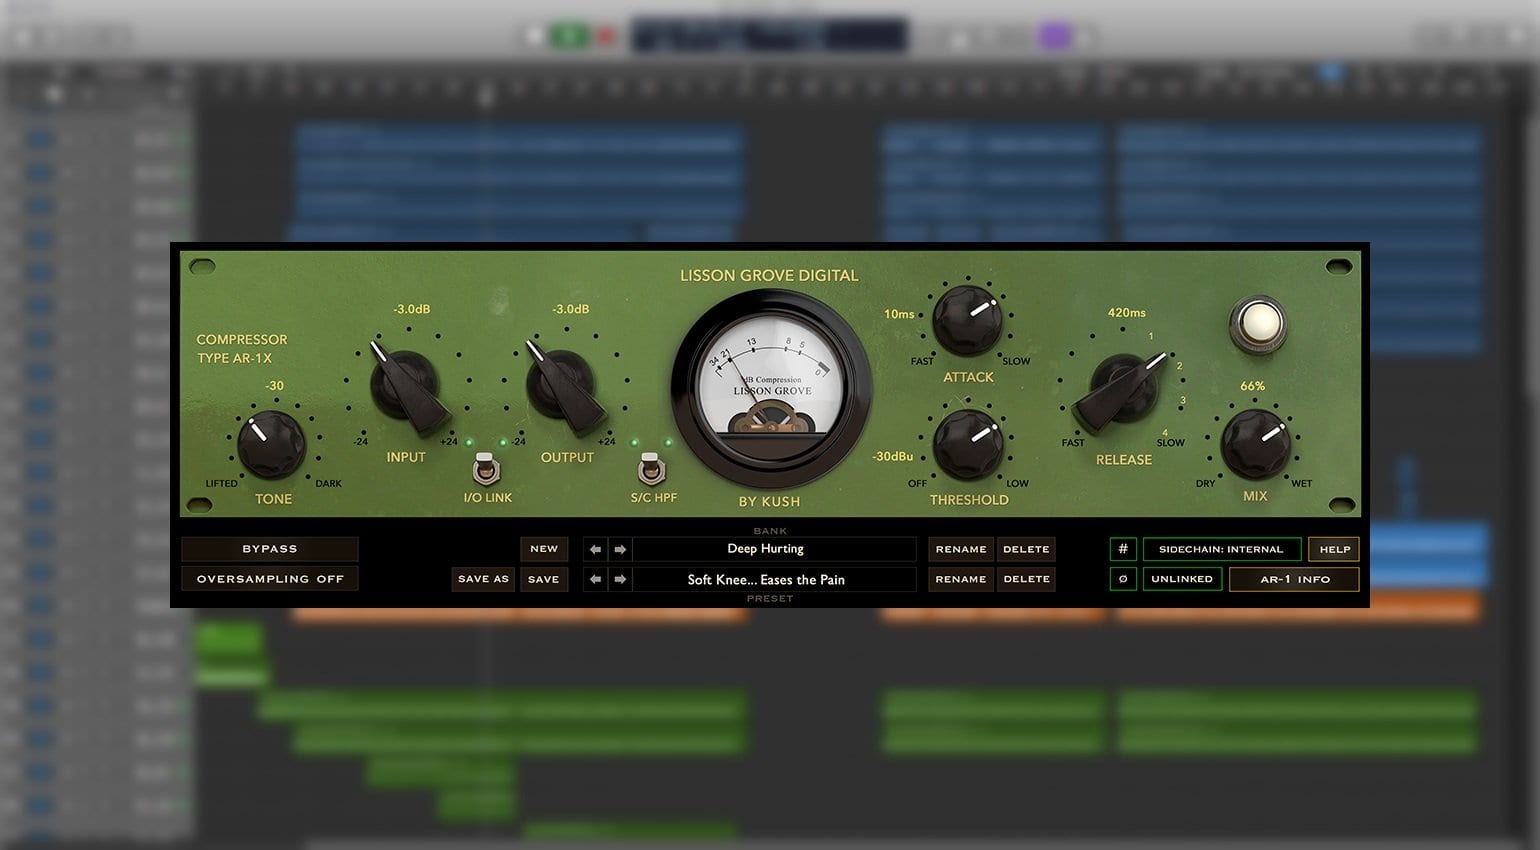Open the AR-1 INFO panel
The width and height of the screenshot is (1540, 850).
[1294, 579]
